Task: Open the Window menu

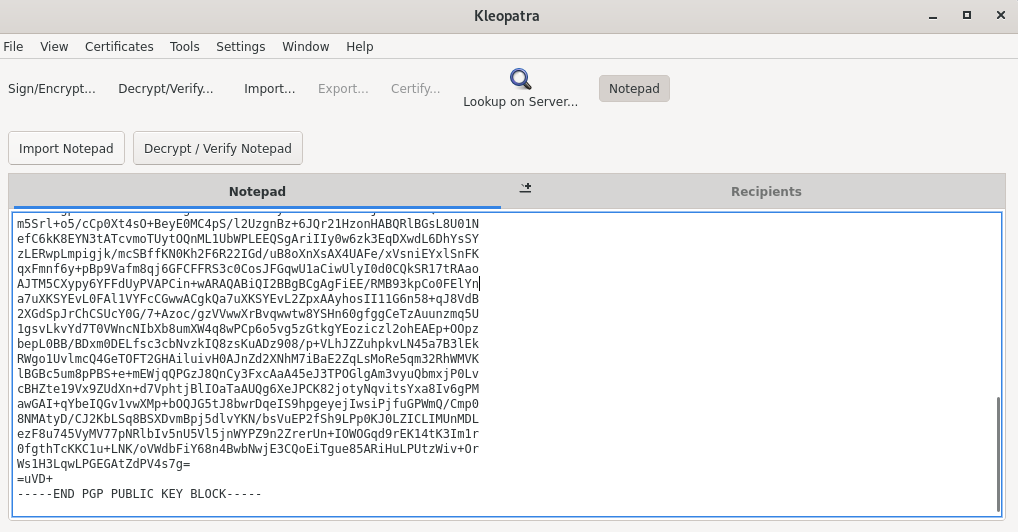Action: point(306,47)
